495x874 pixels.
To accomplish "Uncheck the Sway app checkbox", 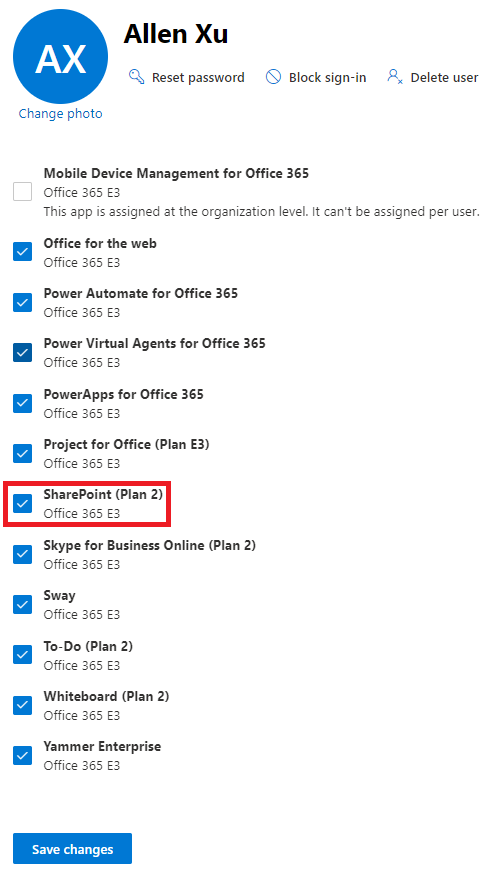I will click(x=22, y=604).
